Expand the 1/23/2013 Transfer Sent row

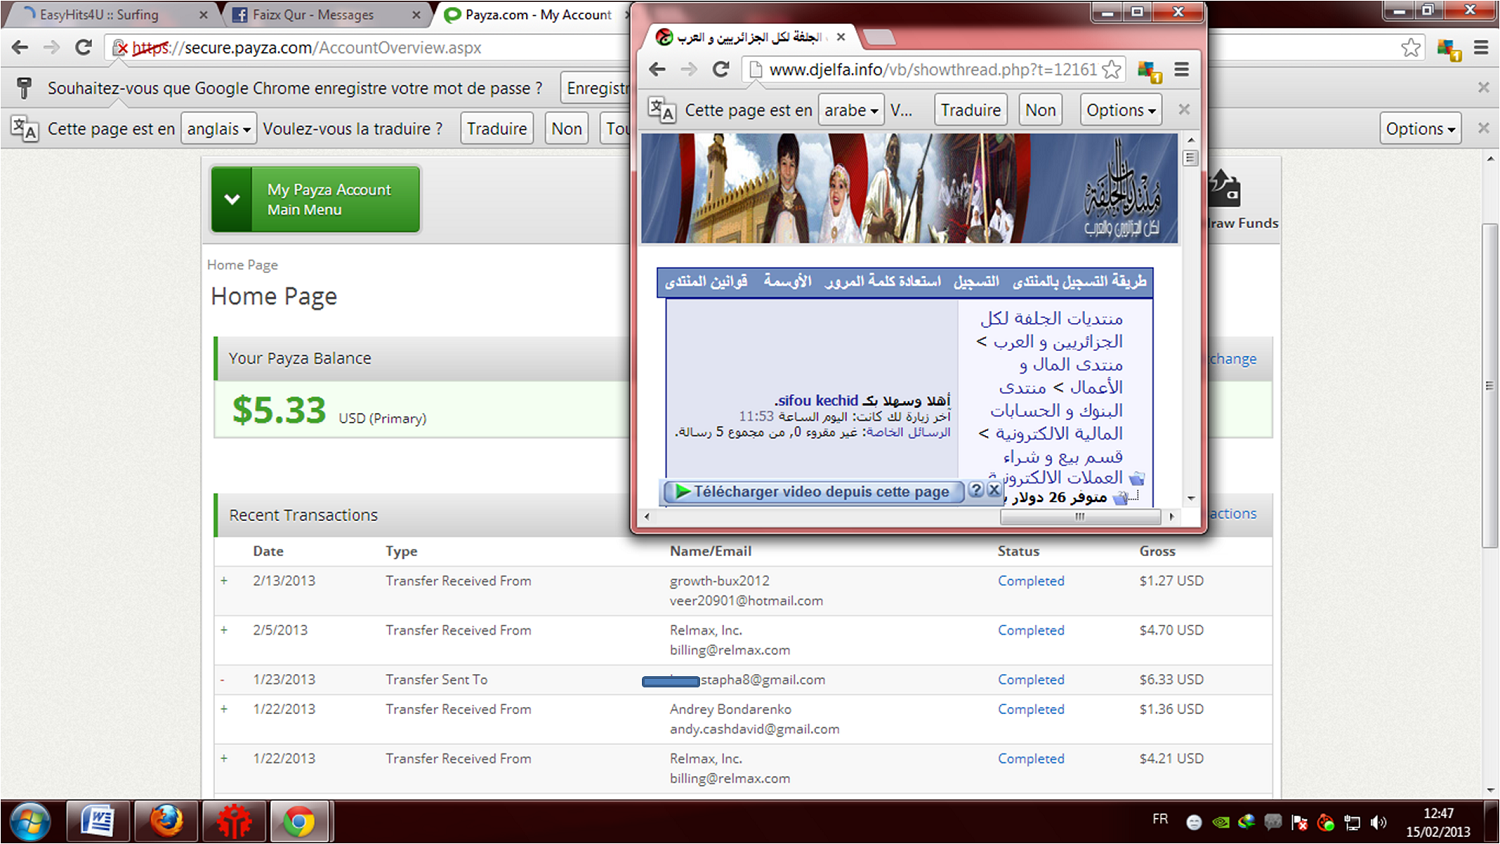(x=222, y=680)
